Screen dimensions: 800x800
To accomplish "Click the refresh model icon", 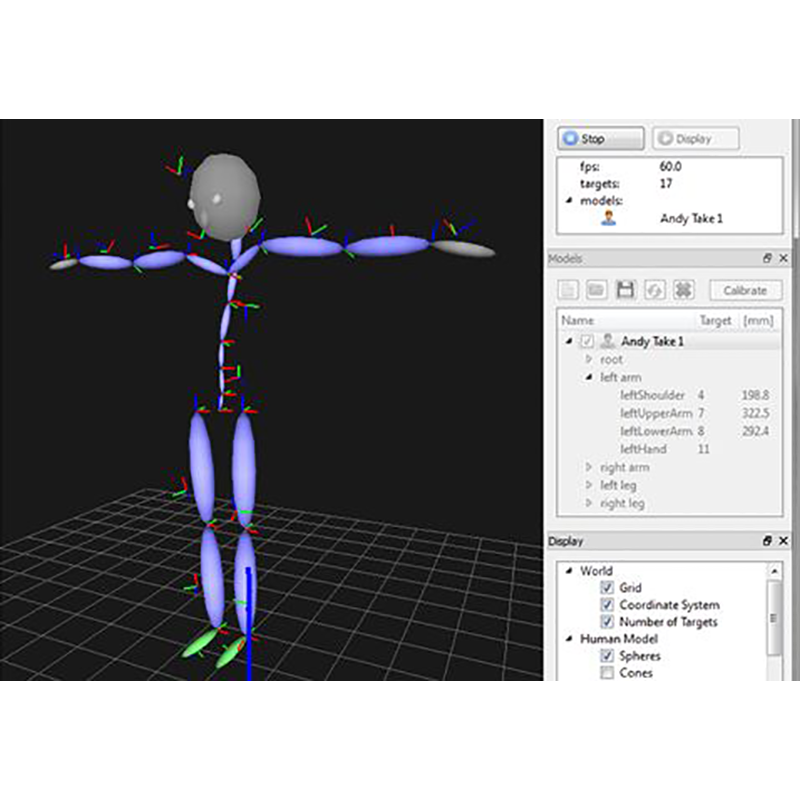I will tap(655, 290).
